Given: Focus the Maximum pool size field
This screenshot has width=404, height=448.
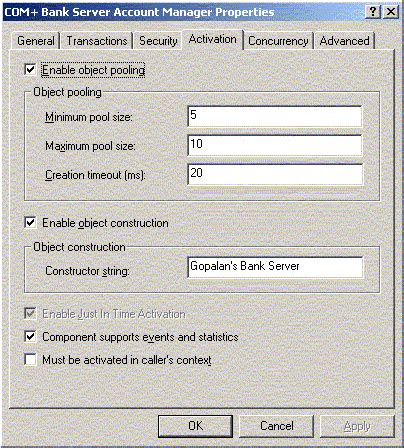Looking at the screenshot, I should [x=275, y=145].
